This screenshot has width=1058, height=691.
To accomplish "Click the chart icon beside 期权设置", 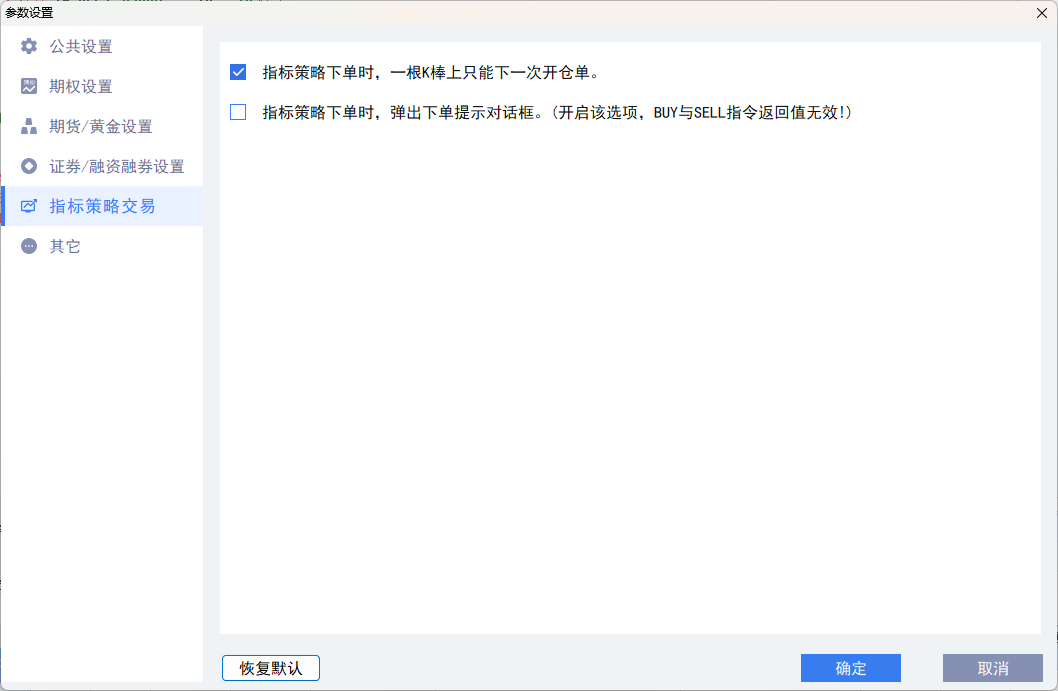I will [x=29, y=86].
